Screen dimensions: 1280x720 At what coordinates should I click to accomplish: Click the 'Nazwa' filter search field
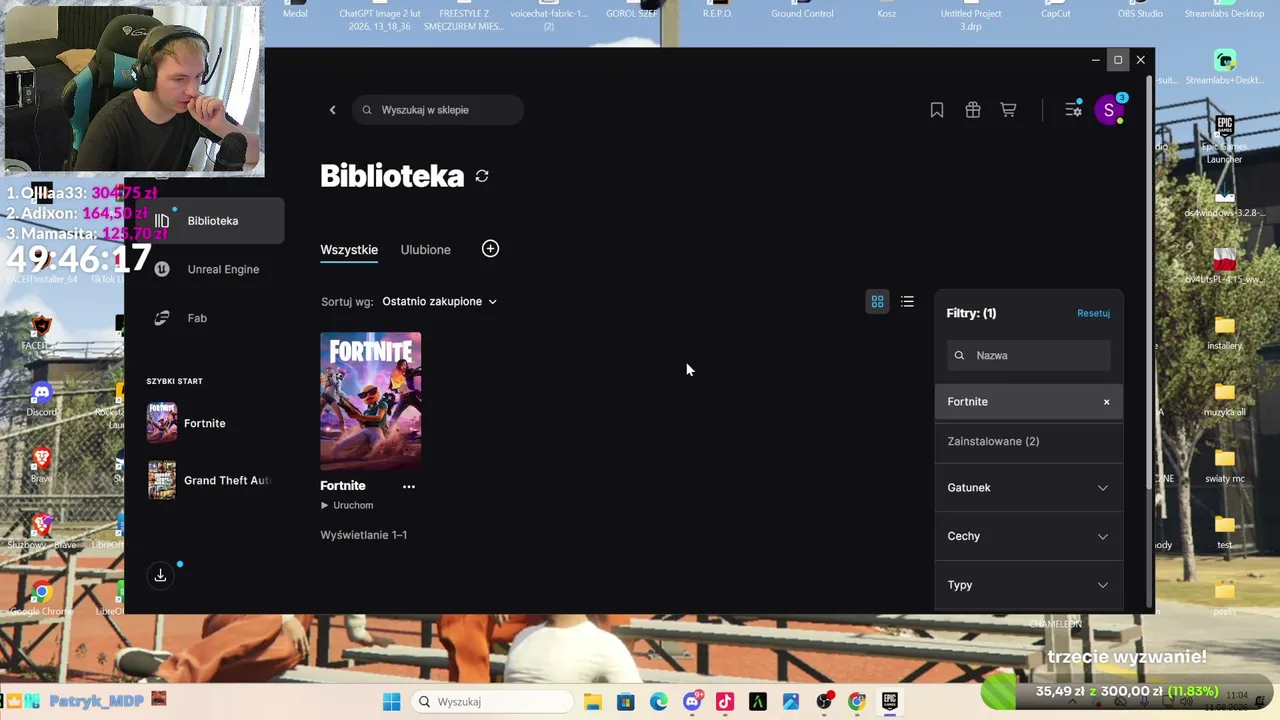point(1029,355)
